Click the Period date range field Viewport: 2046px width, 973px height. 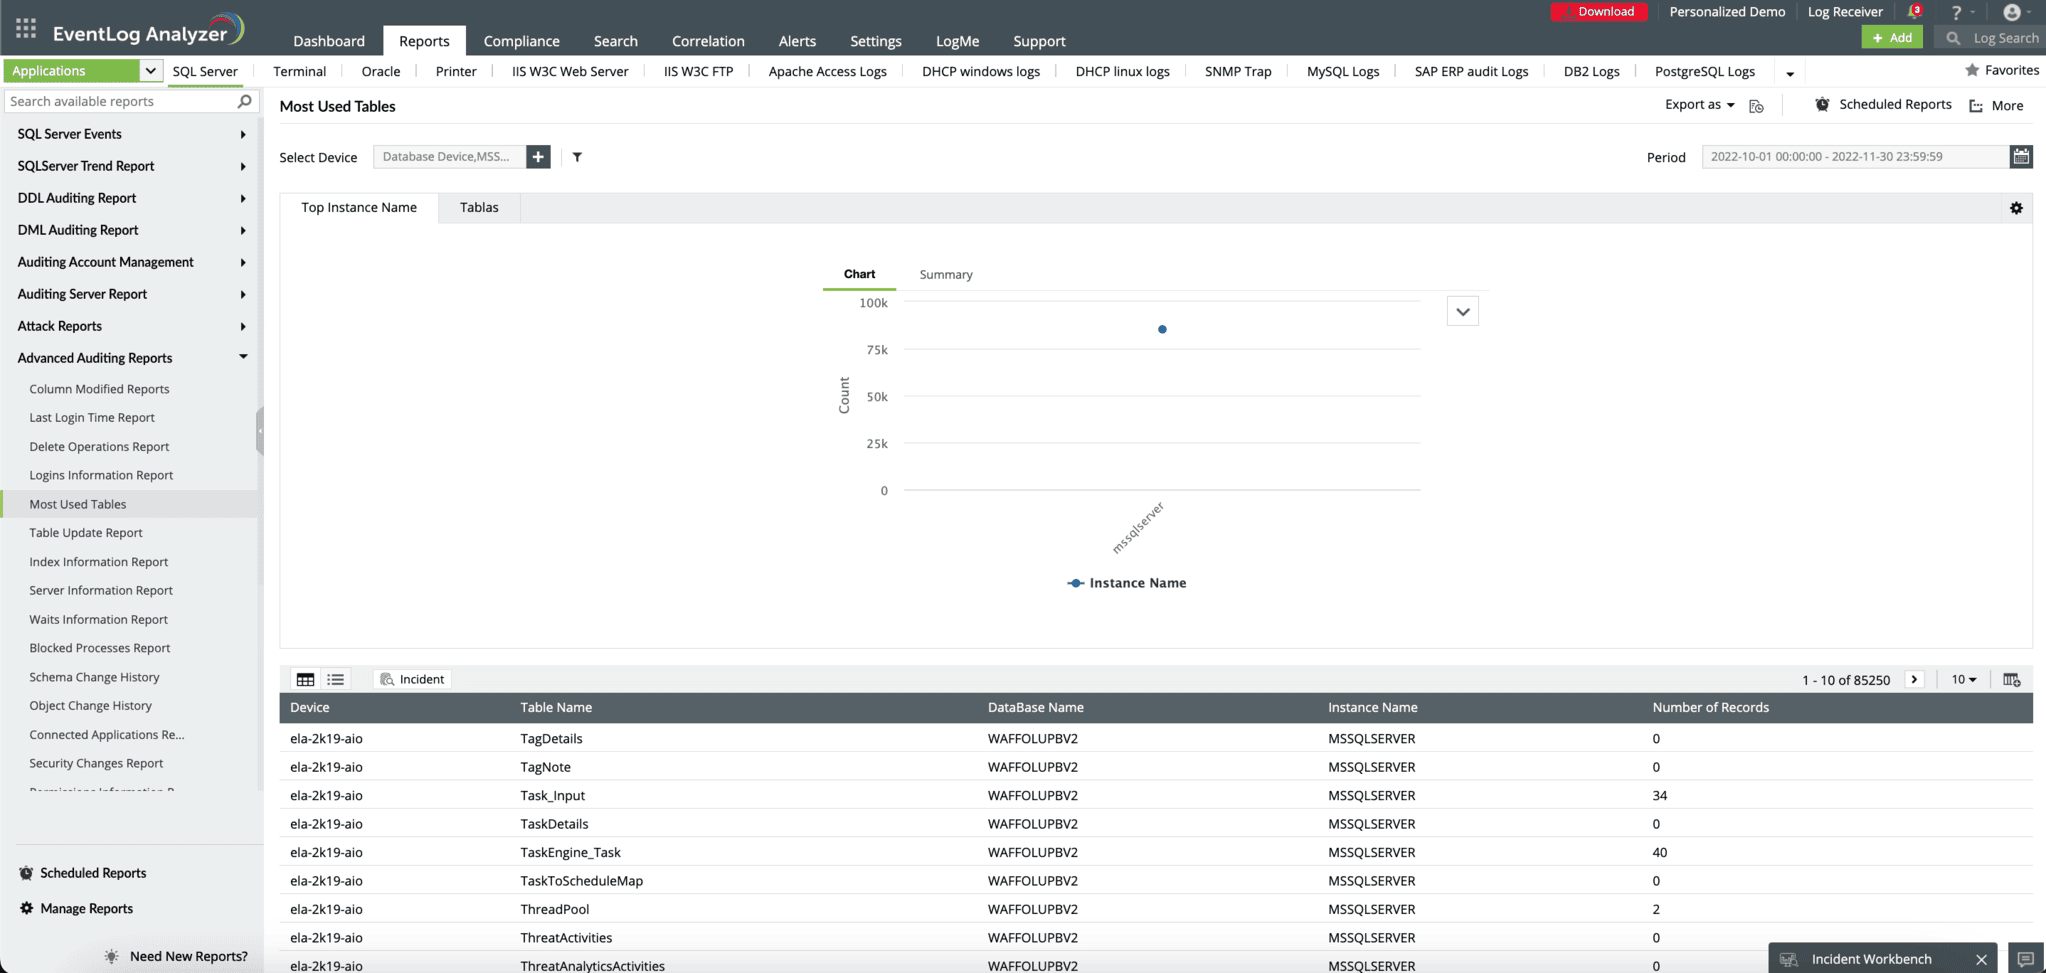(x=1856, y=157)
